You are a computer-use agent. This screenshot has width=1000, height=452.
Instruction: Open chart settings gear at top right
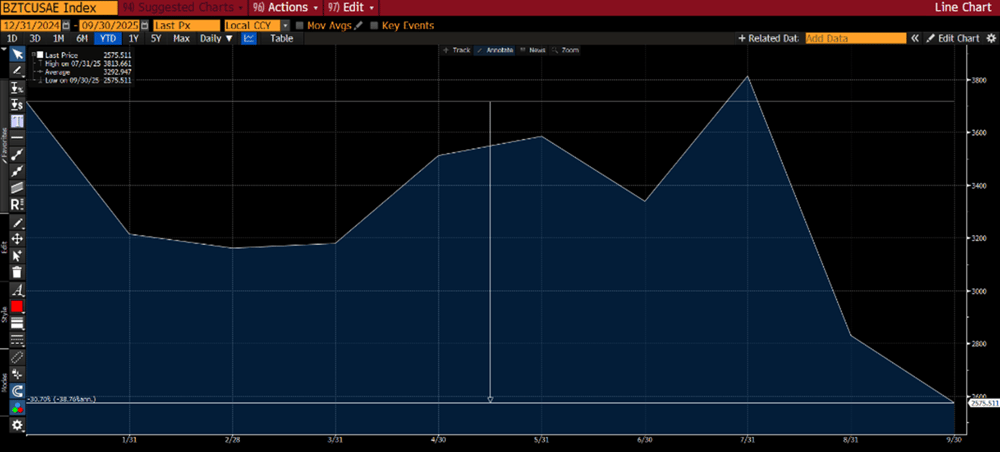(989, 38)
